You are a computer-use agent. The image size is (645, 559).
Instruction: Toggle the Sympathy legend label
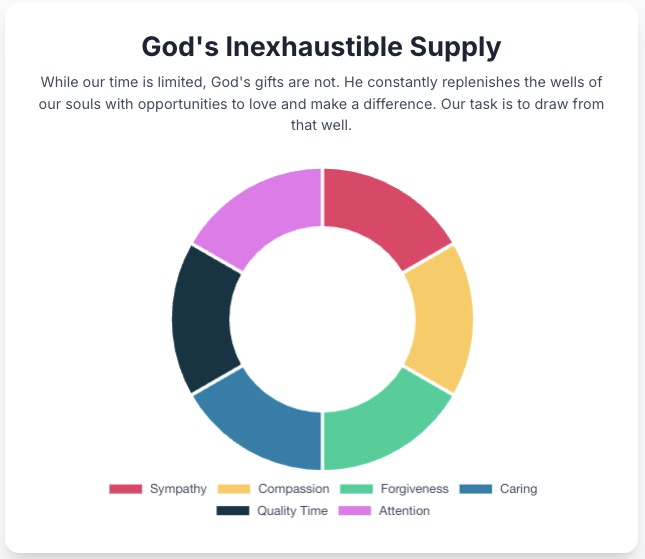pyautogui.click(x=178, y=489)
